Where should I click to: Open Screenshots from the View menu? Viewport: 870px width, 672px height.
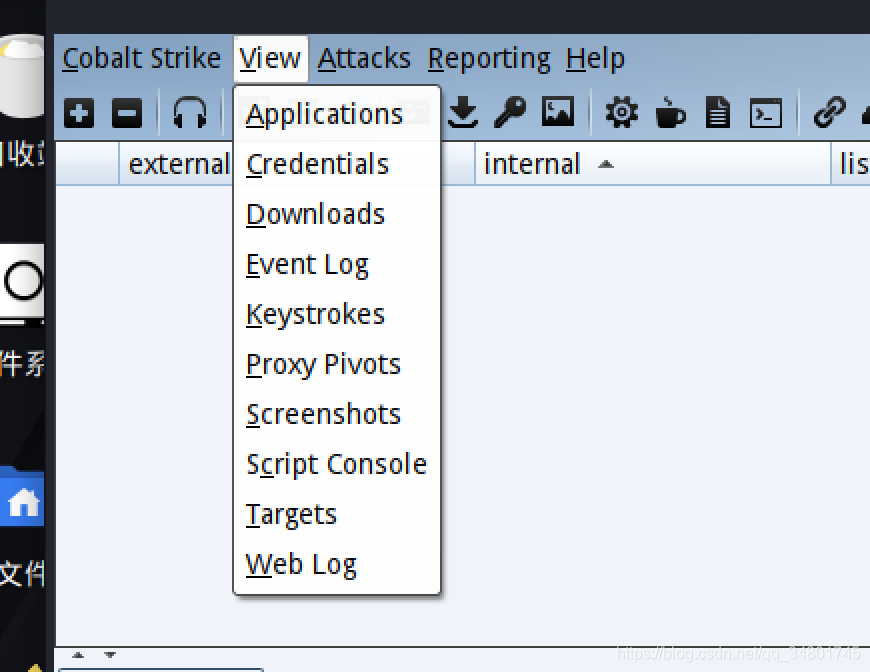tap(337, 415)
